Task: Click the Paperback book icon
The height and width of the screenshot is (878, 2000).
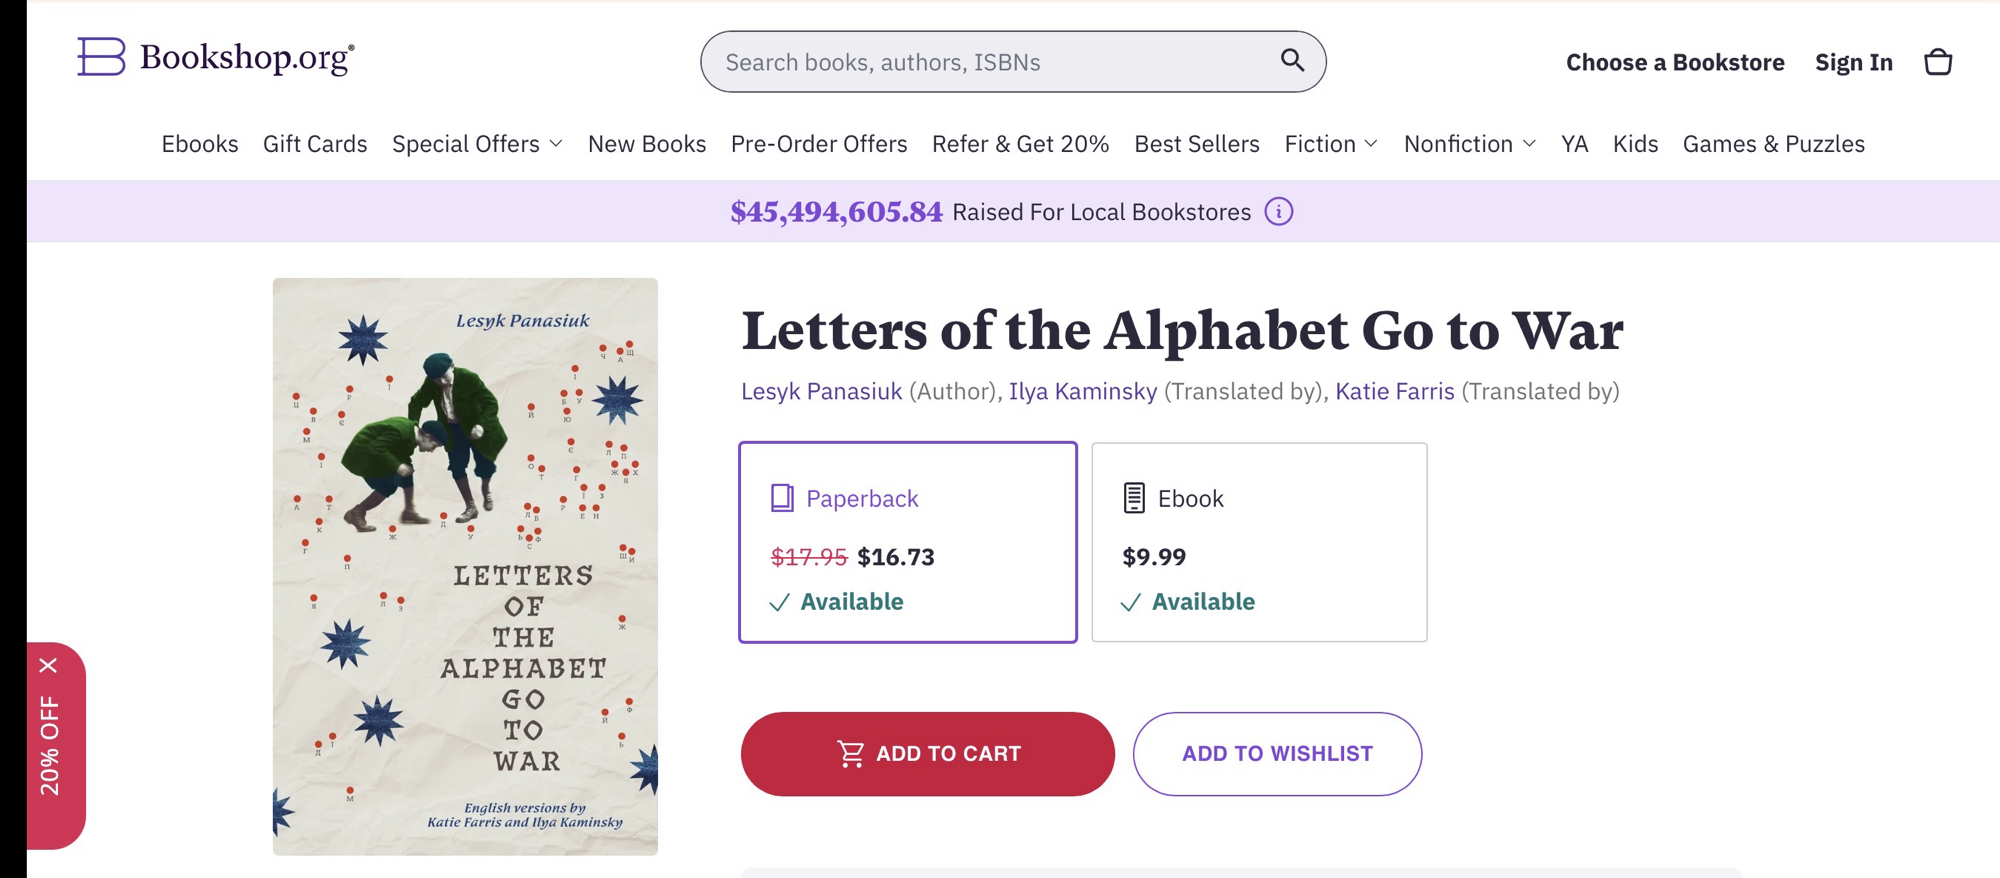Action: 782,498
